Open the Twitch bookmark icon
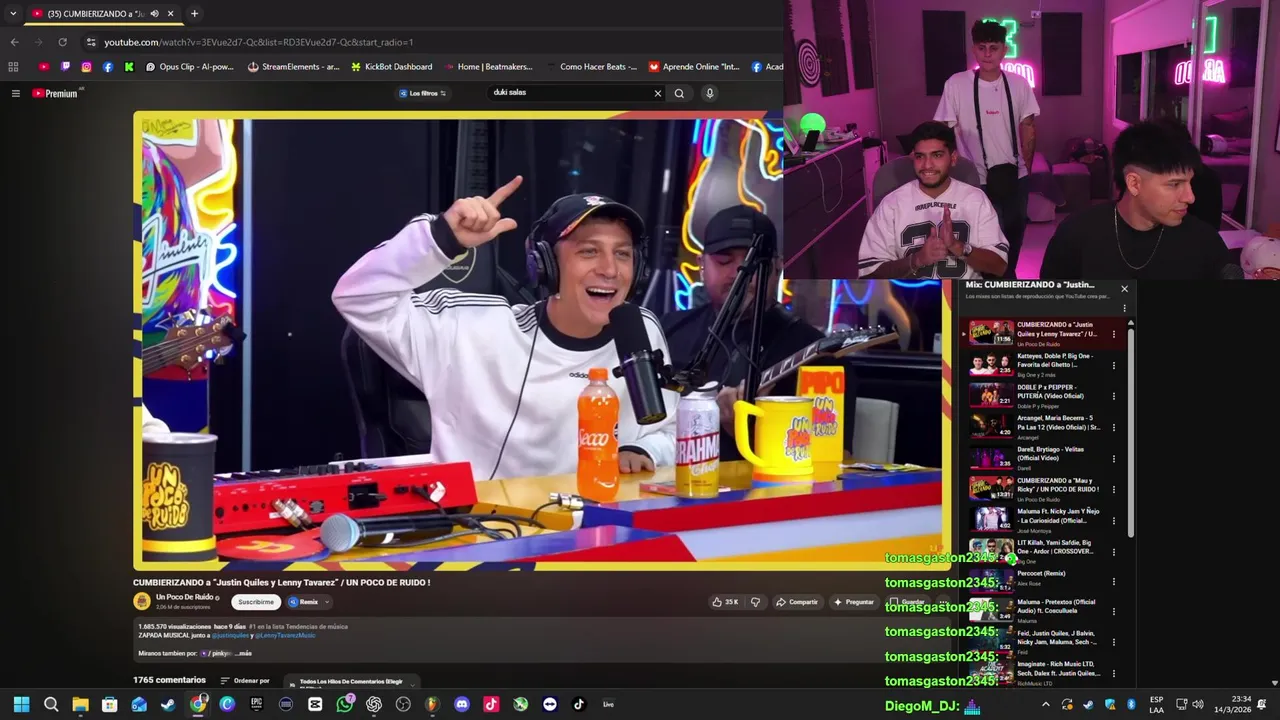The height and width of the screenshot is (720, 1280). (x=65, y=67)
